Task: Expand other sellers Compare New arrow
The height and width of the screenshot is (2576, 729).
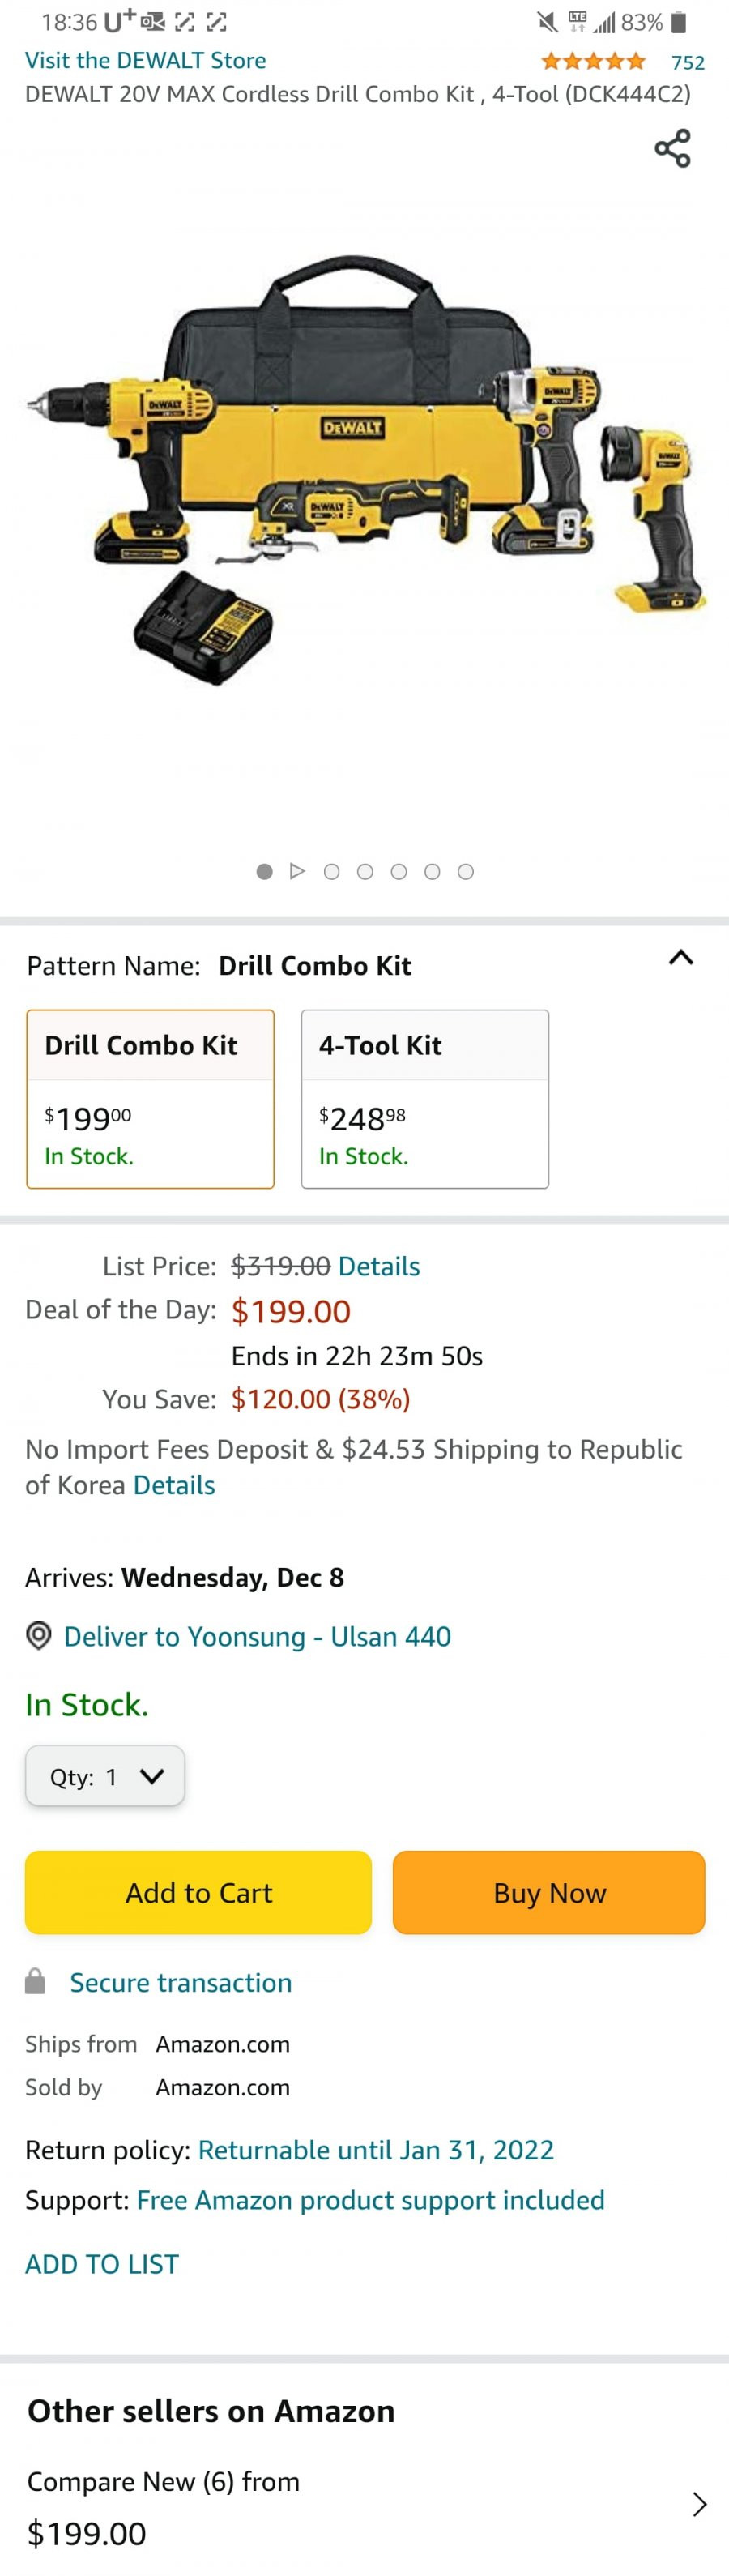Action: coord(700,2504)
